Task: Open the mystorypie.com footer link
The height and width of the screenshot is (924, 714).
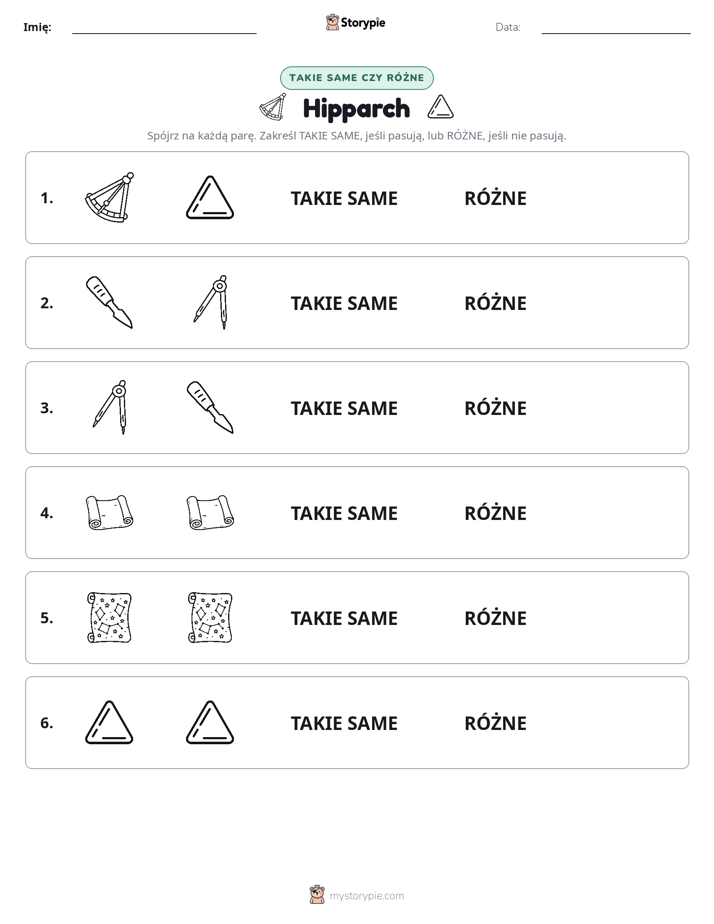Action: [x=356, y=895]
